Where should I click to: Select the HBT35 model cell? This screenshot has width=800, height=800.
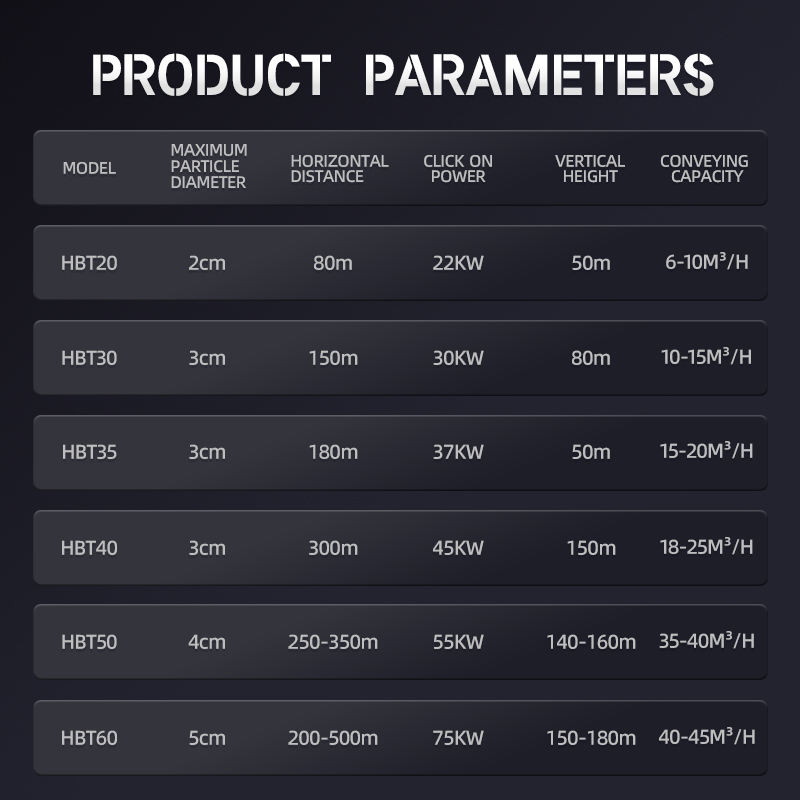pyautogui.click(x=89, y=452)
